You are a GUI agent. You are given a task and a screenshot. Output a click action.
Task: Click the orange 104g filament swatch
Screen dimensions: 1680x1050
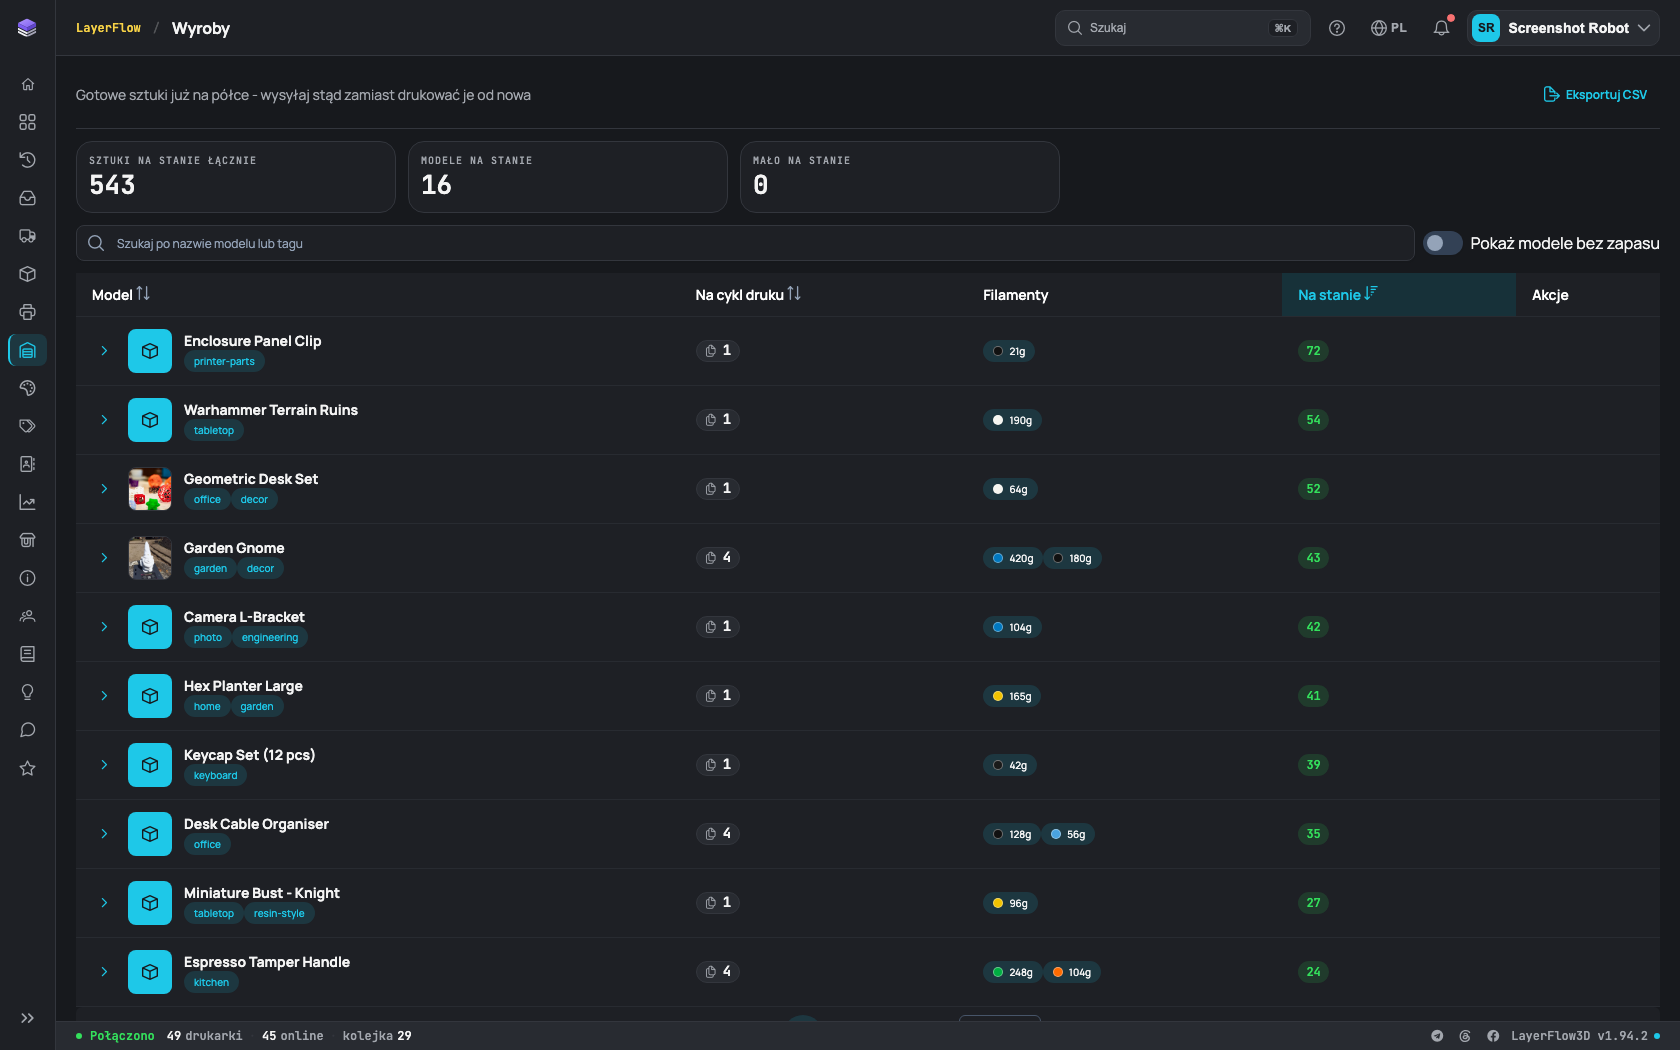(x=1072, y=972)
